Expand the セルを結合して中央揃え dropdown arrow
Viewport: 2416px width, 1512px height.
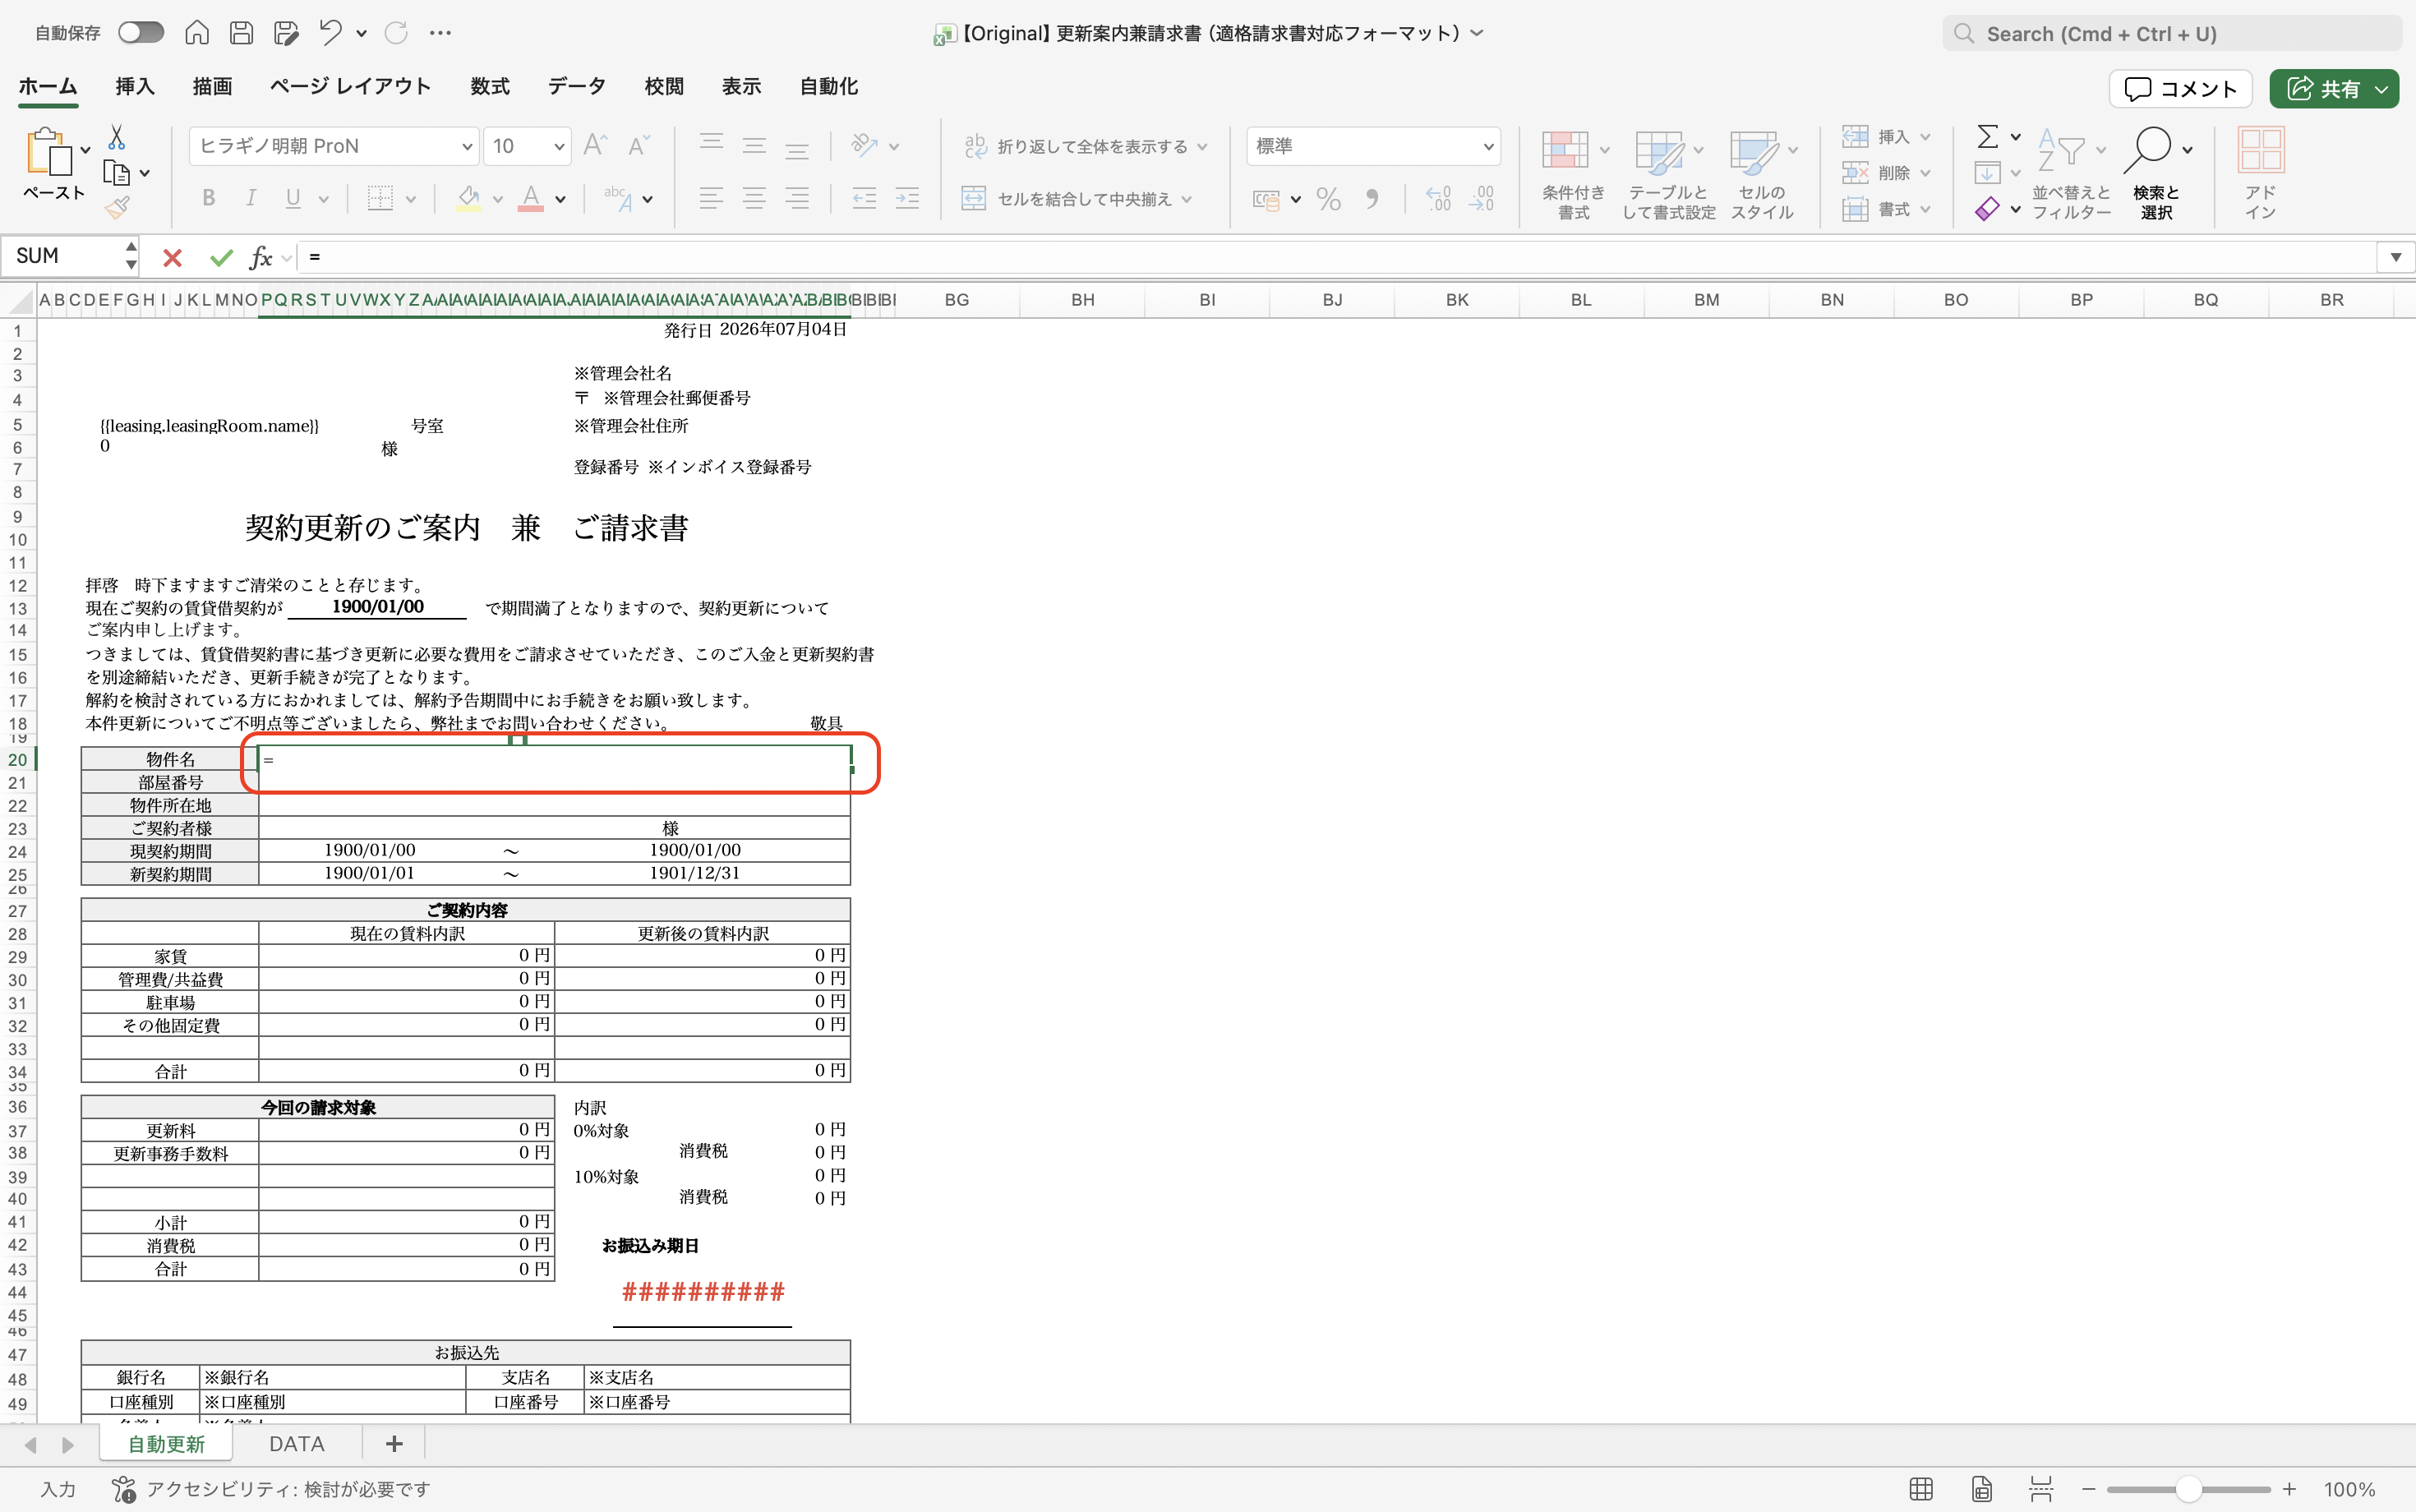(1187, 199)
